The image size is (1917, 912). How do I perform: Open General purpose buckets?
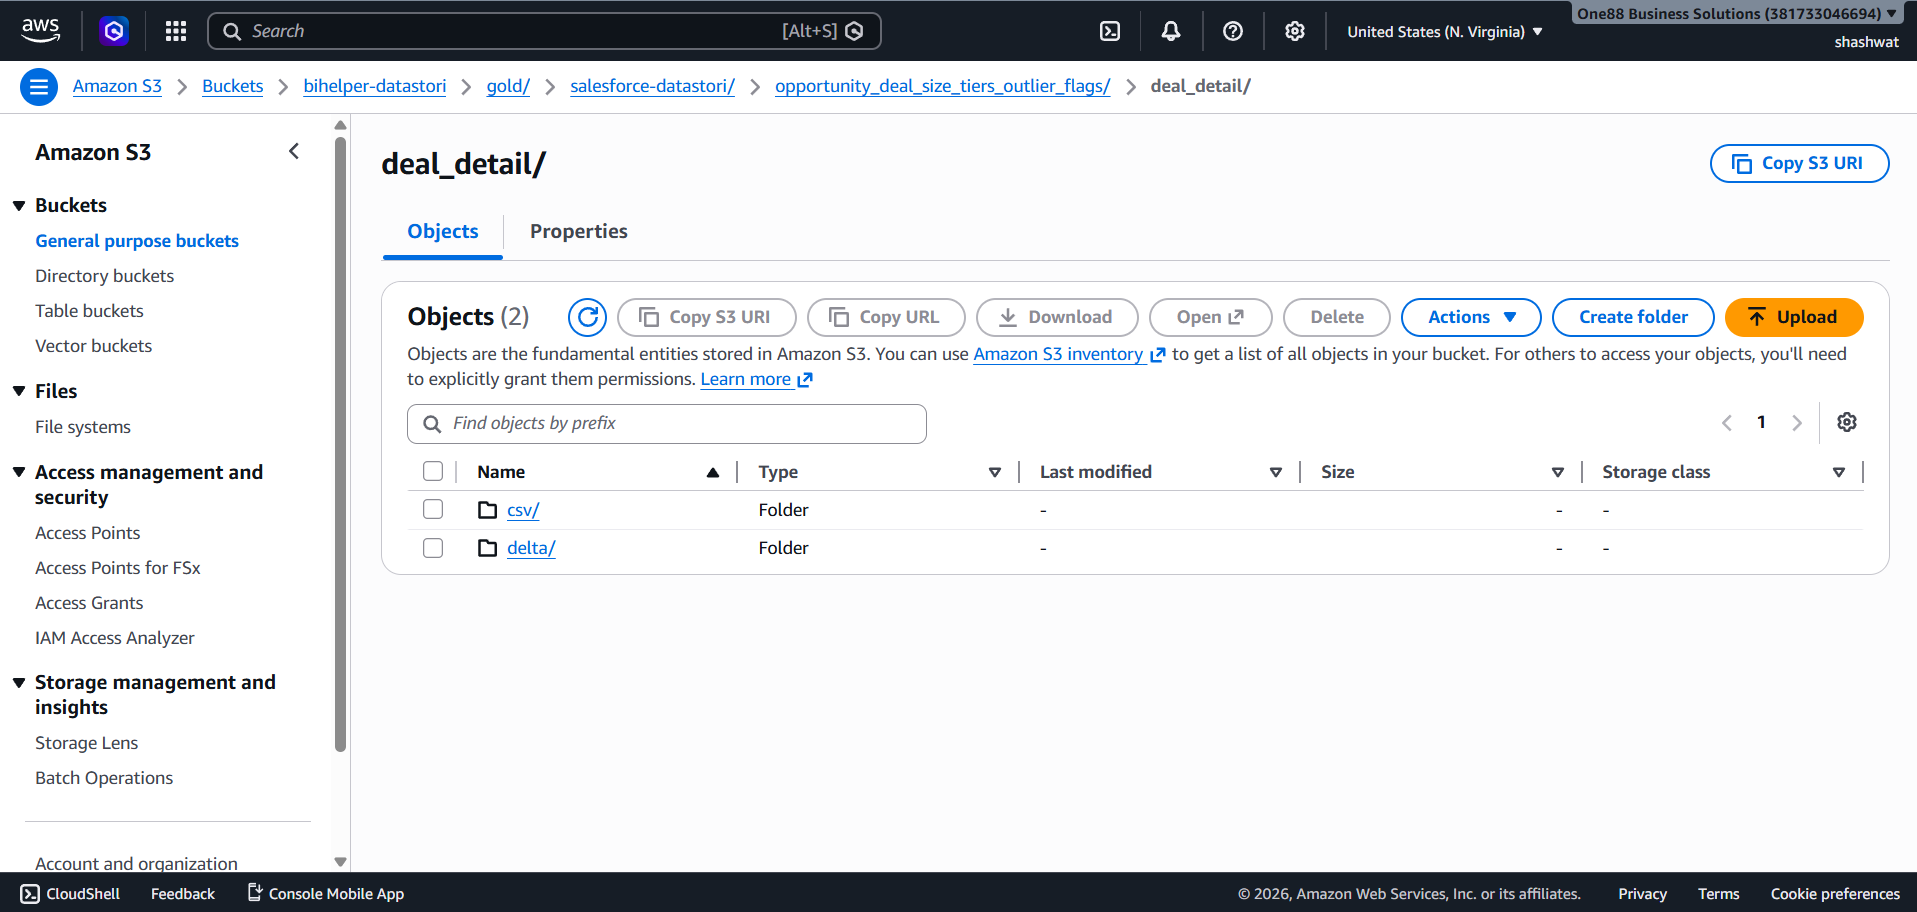pyautogui.click(x=137, y=241)
